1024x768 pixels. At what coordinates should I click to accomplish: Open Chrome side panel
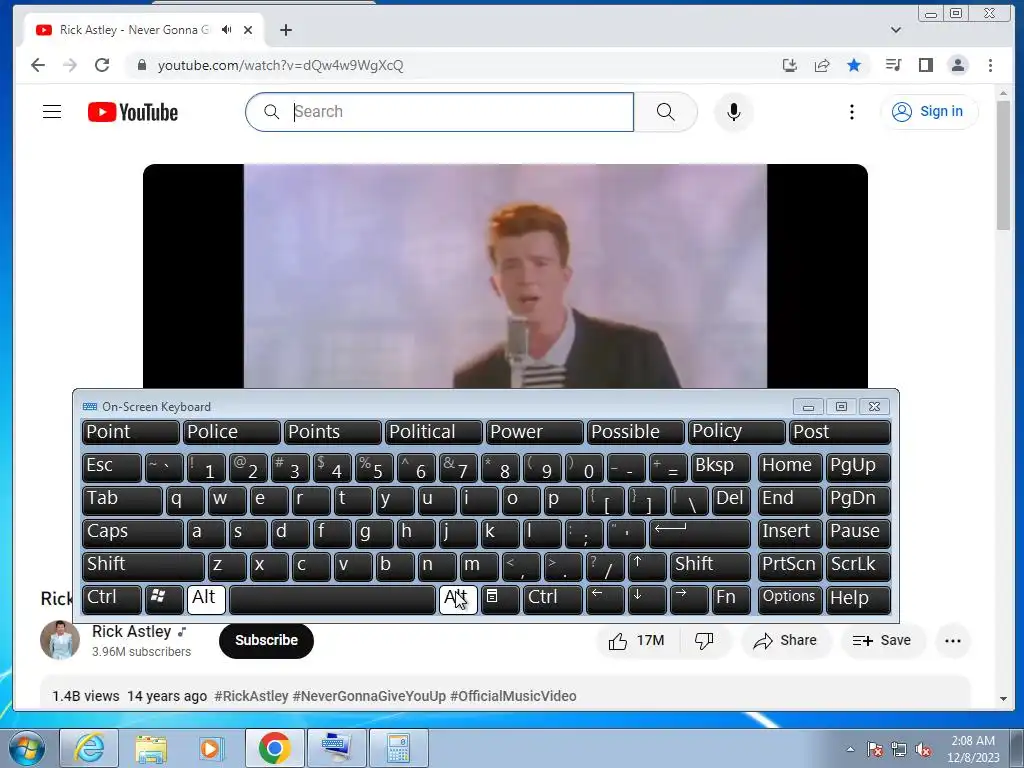[925, 65]
